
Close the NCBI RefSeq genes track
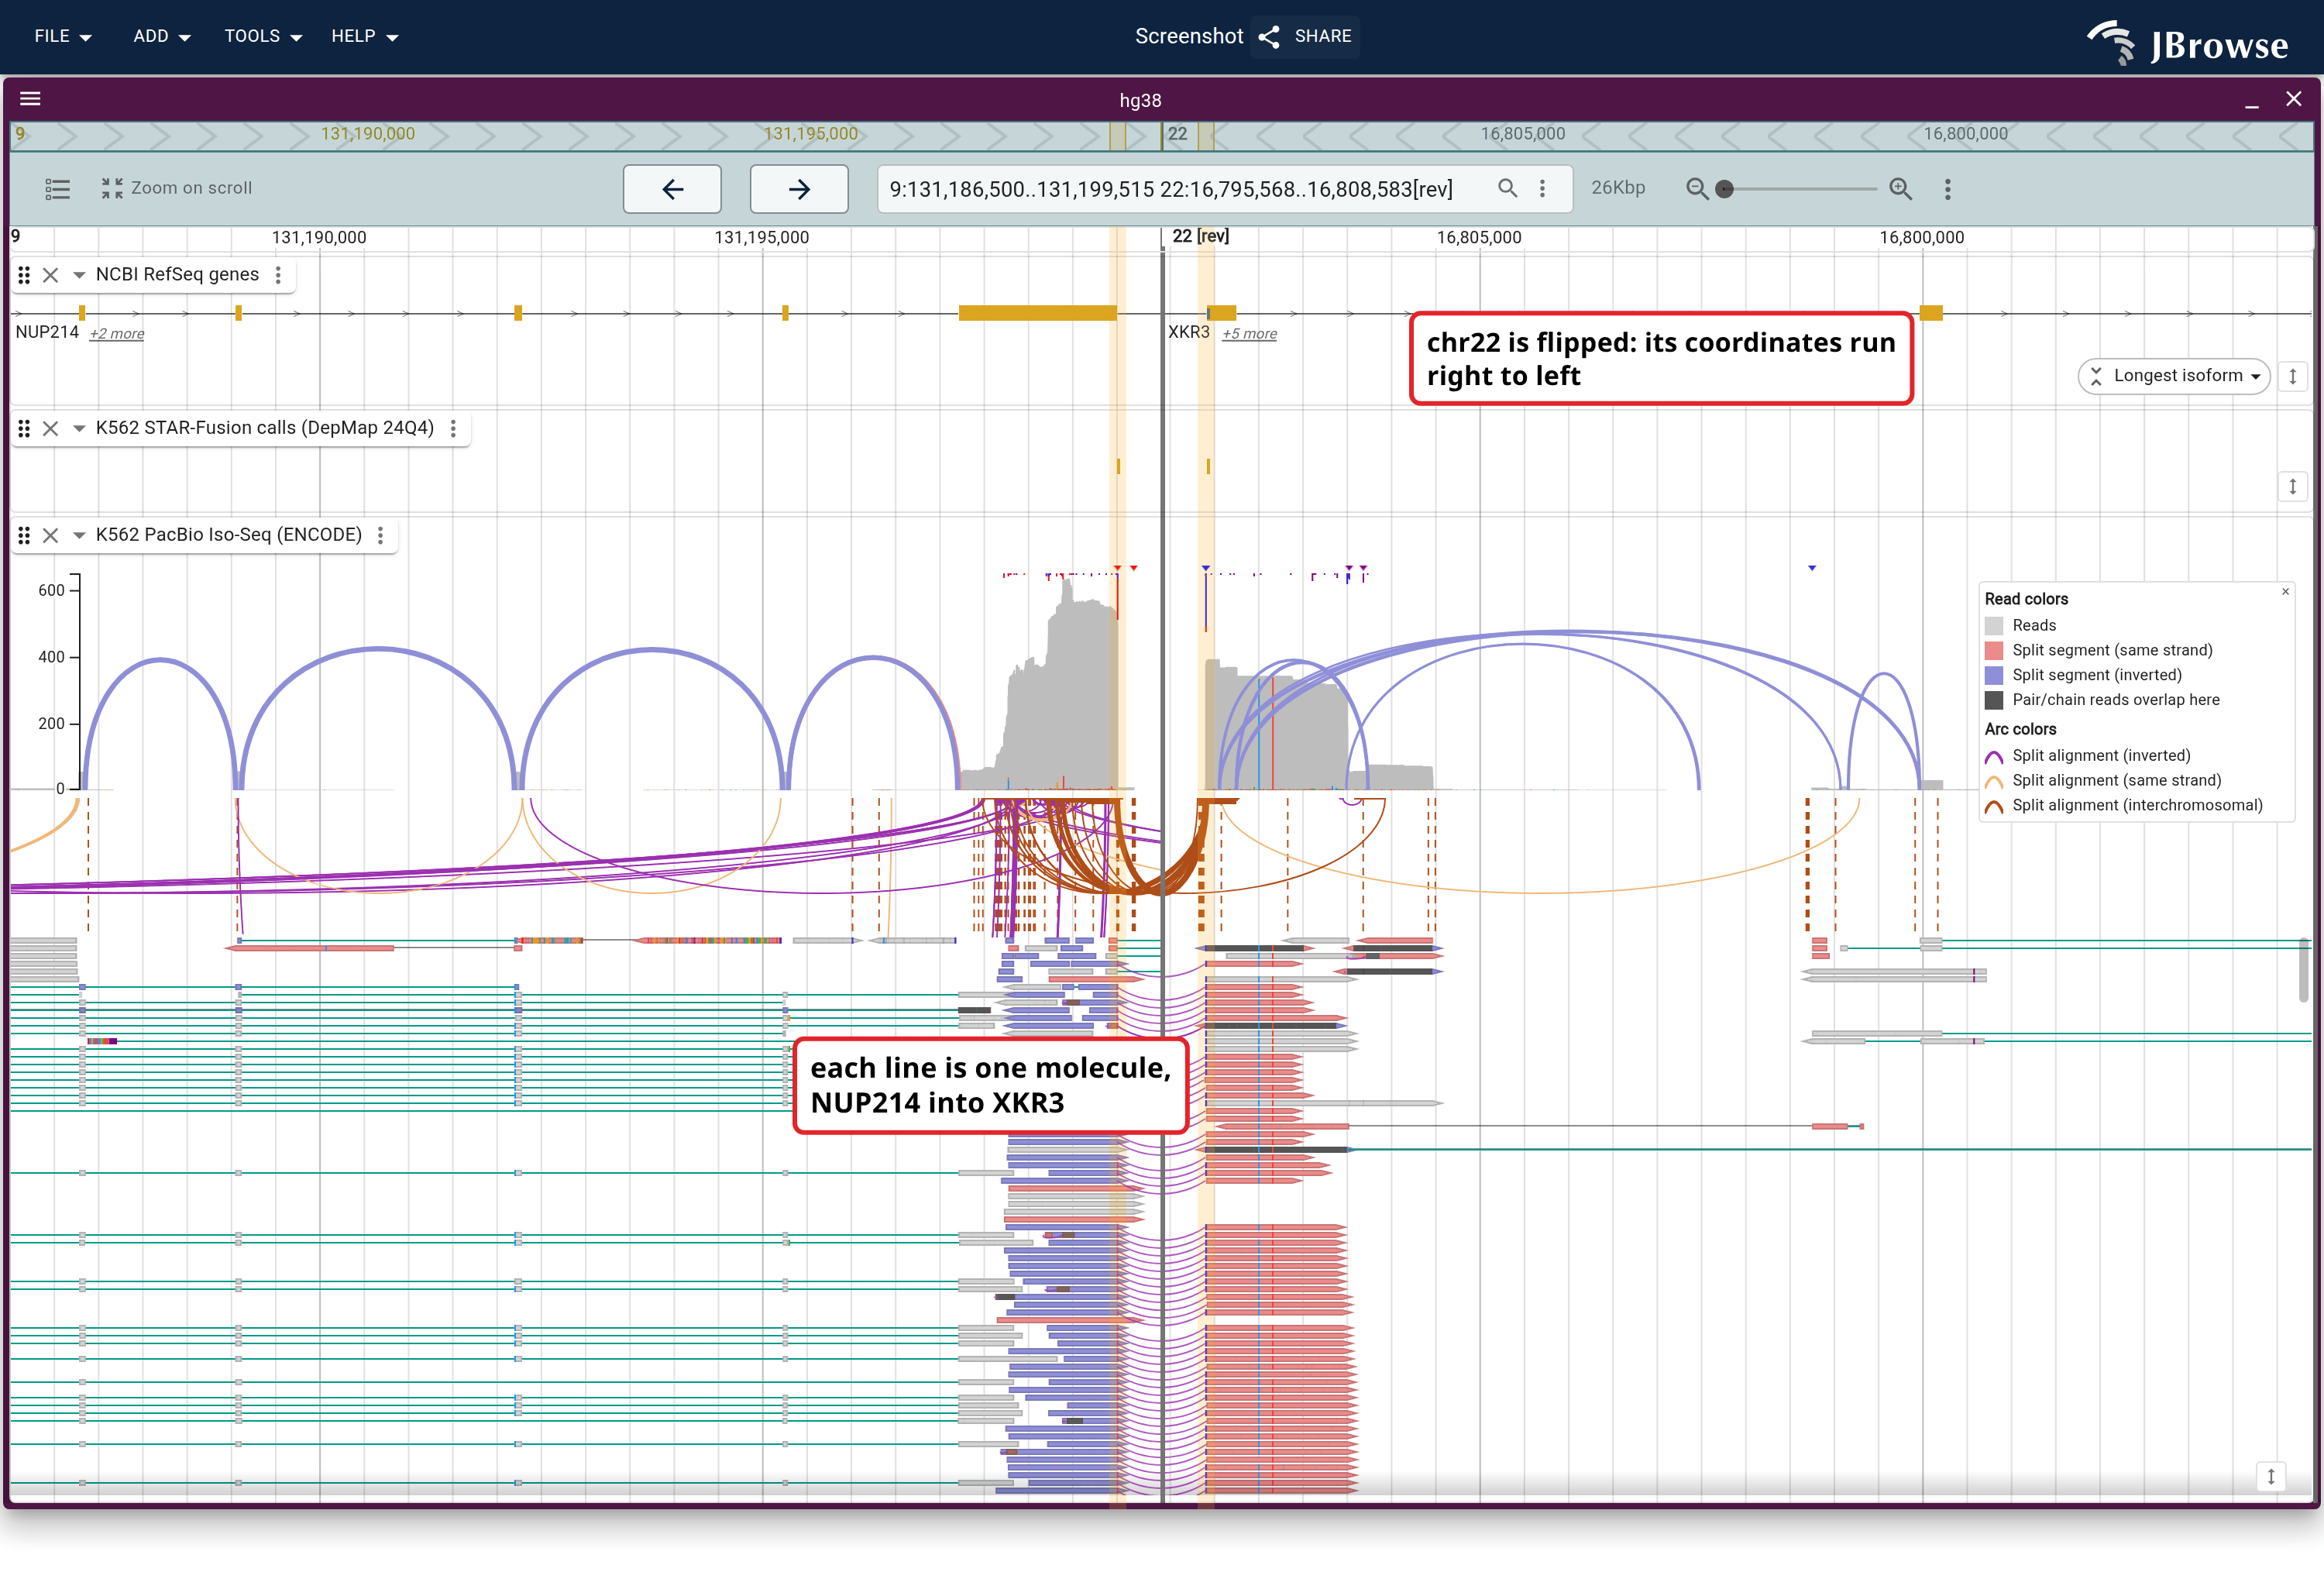[x=50, y=275]
